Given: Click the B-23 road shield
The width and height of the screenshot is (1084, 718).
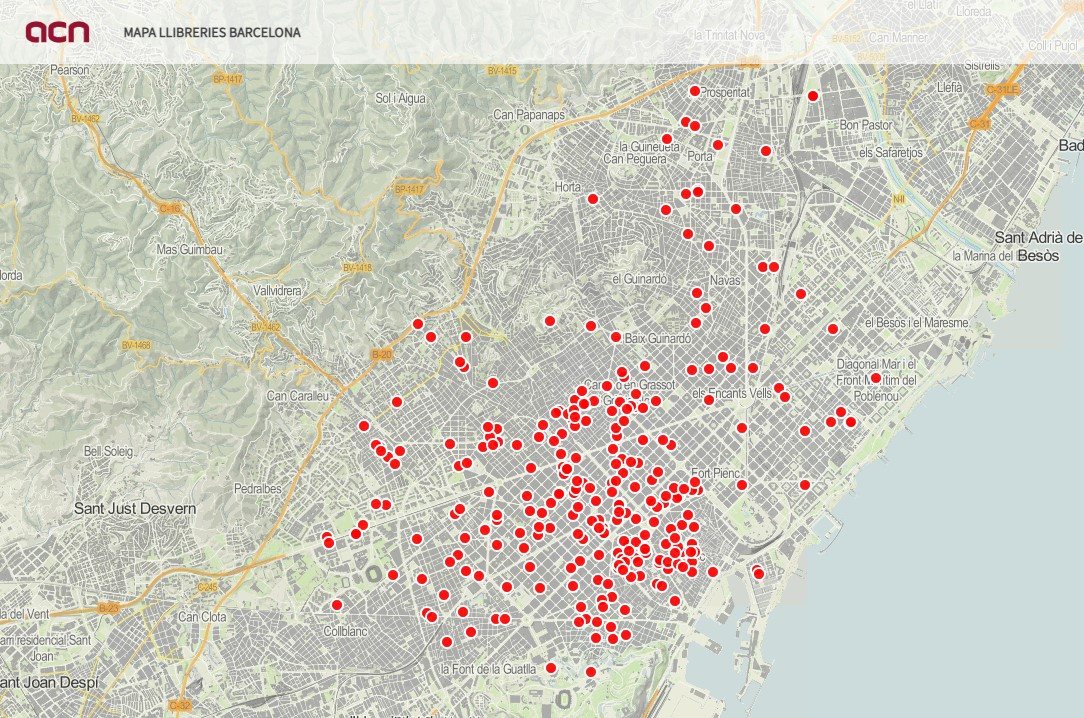Looking at the screenshot, I should click(109, 608).
